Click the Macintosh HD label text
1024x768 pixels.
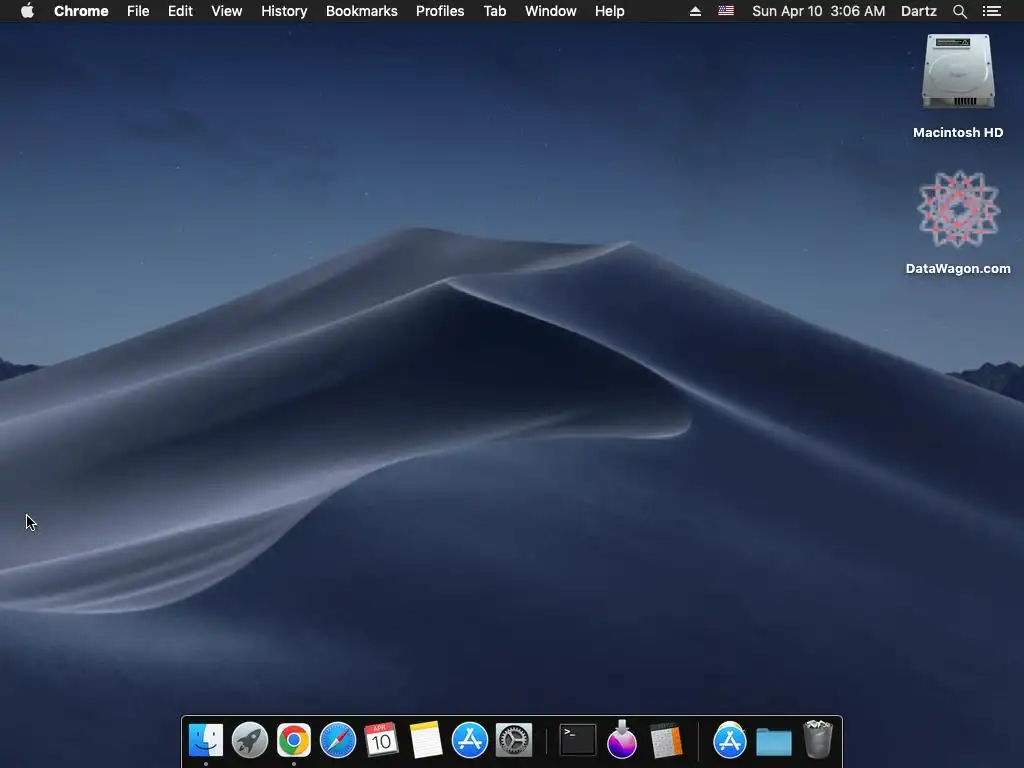coord(958,133)
